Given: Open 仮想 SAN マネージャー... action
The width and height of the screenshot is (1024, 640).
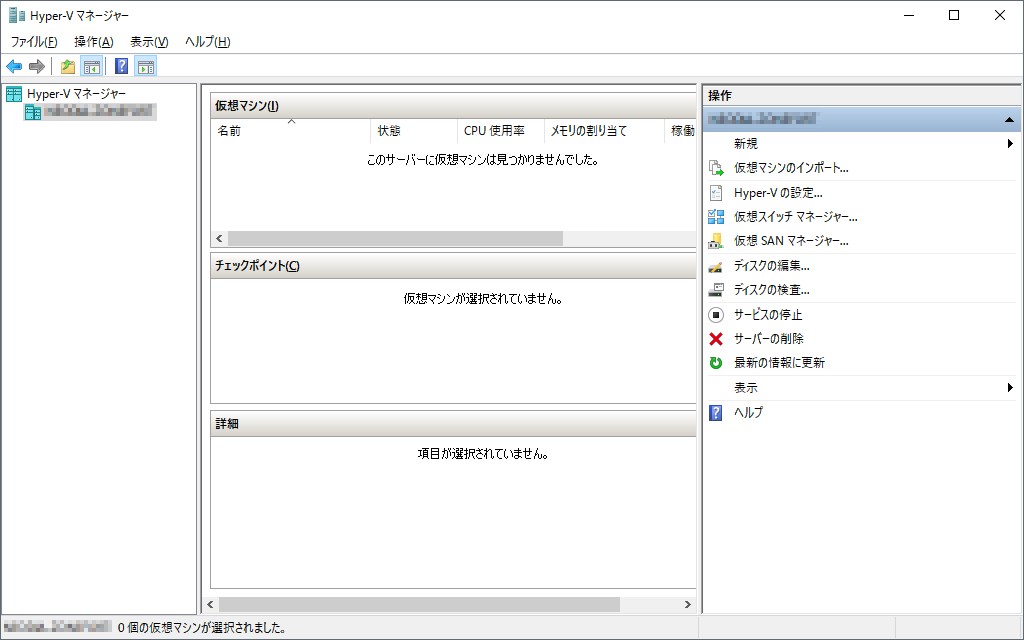Looking at the screenshot, I should click(791, 241).
